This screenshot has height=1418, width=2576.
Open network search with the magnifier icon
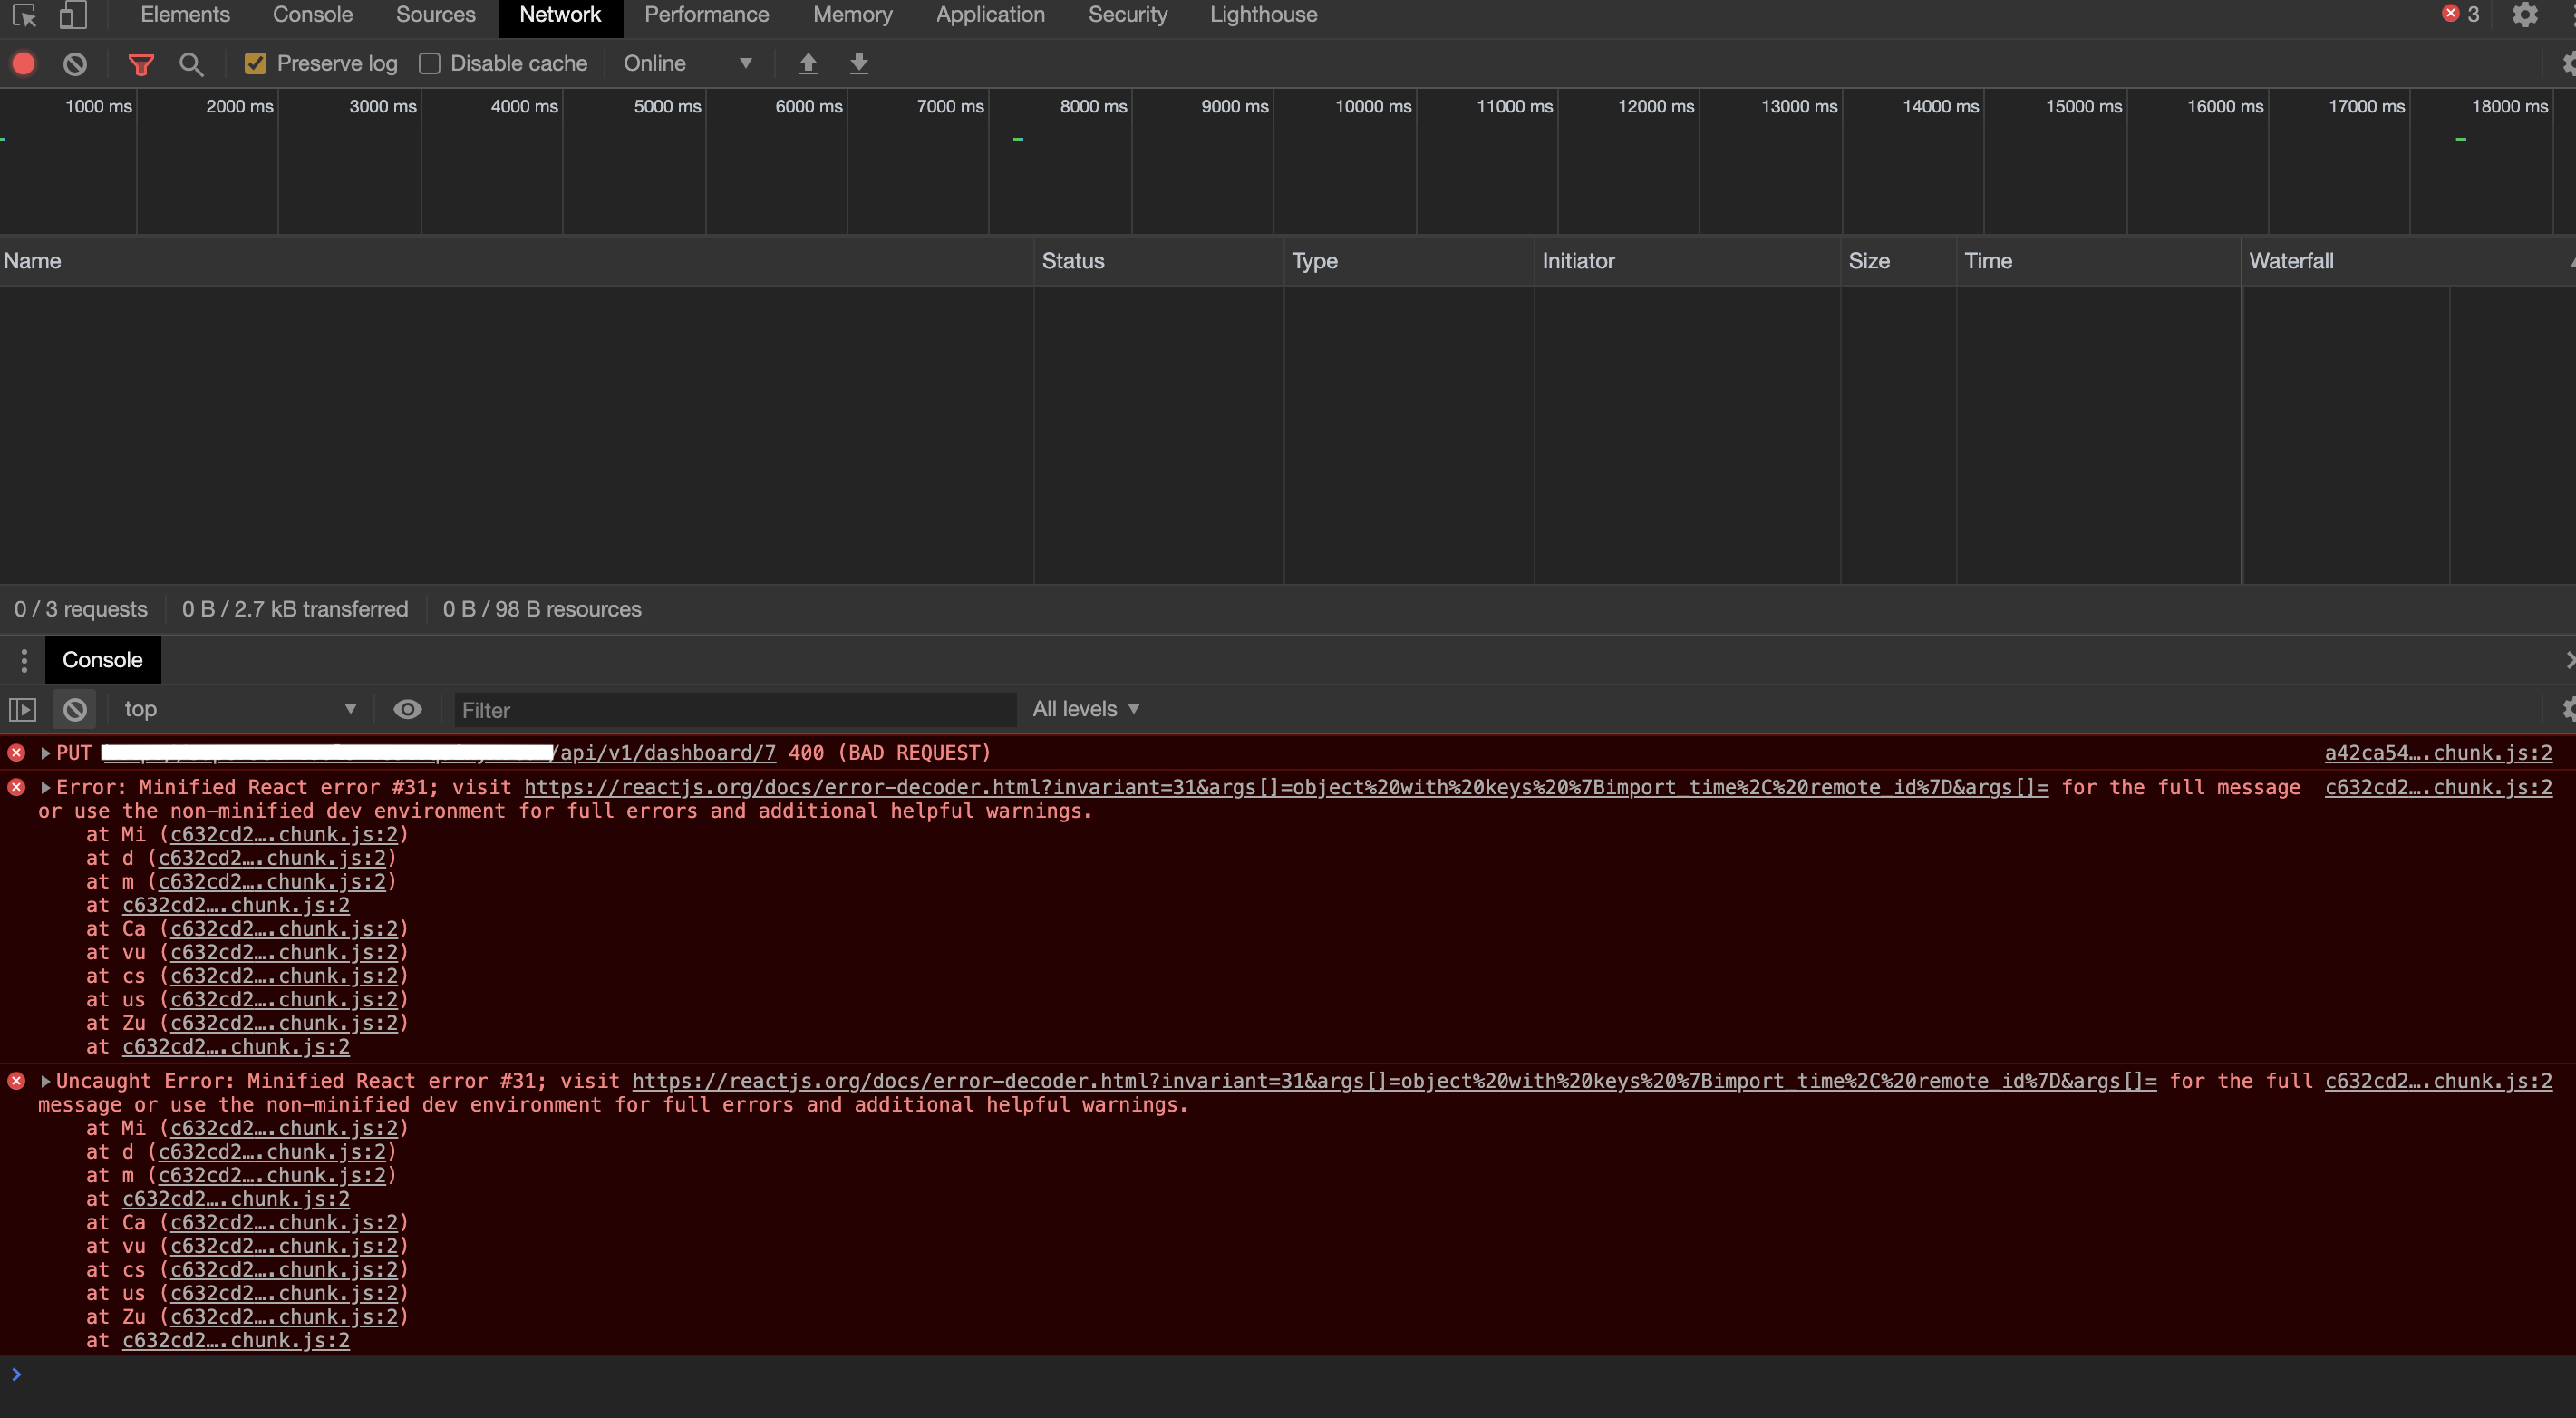[x=191, y=64]
